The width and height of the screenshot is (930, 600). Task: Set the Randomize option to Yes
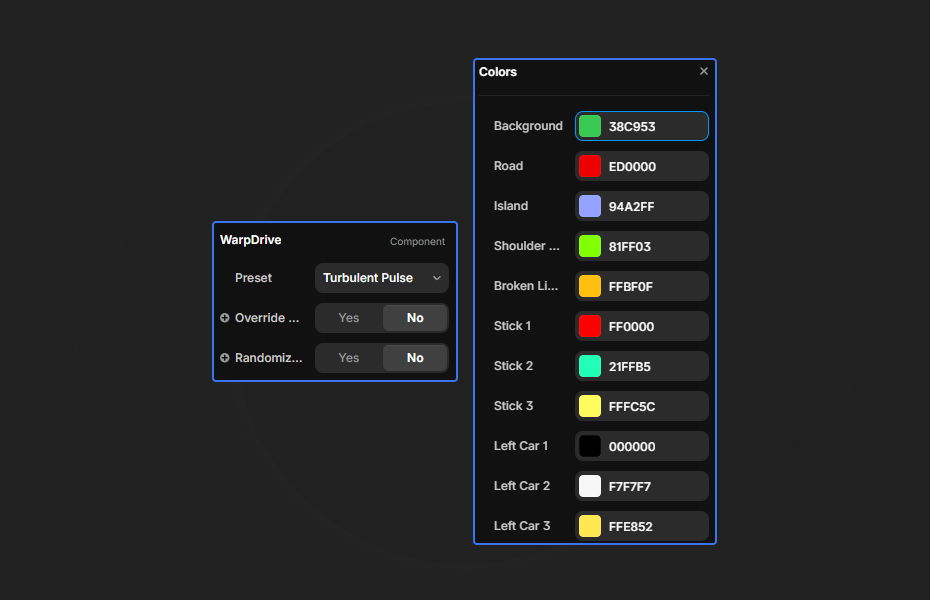[349, 357]
